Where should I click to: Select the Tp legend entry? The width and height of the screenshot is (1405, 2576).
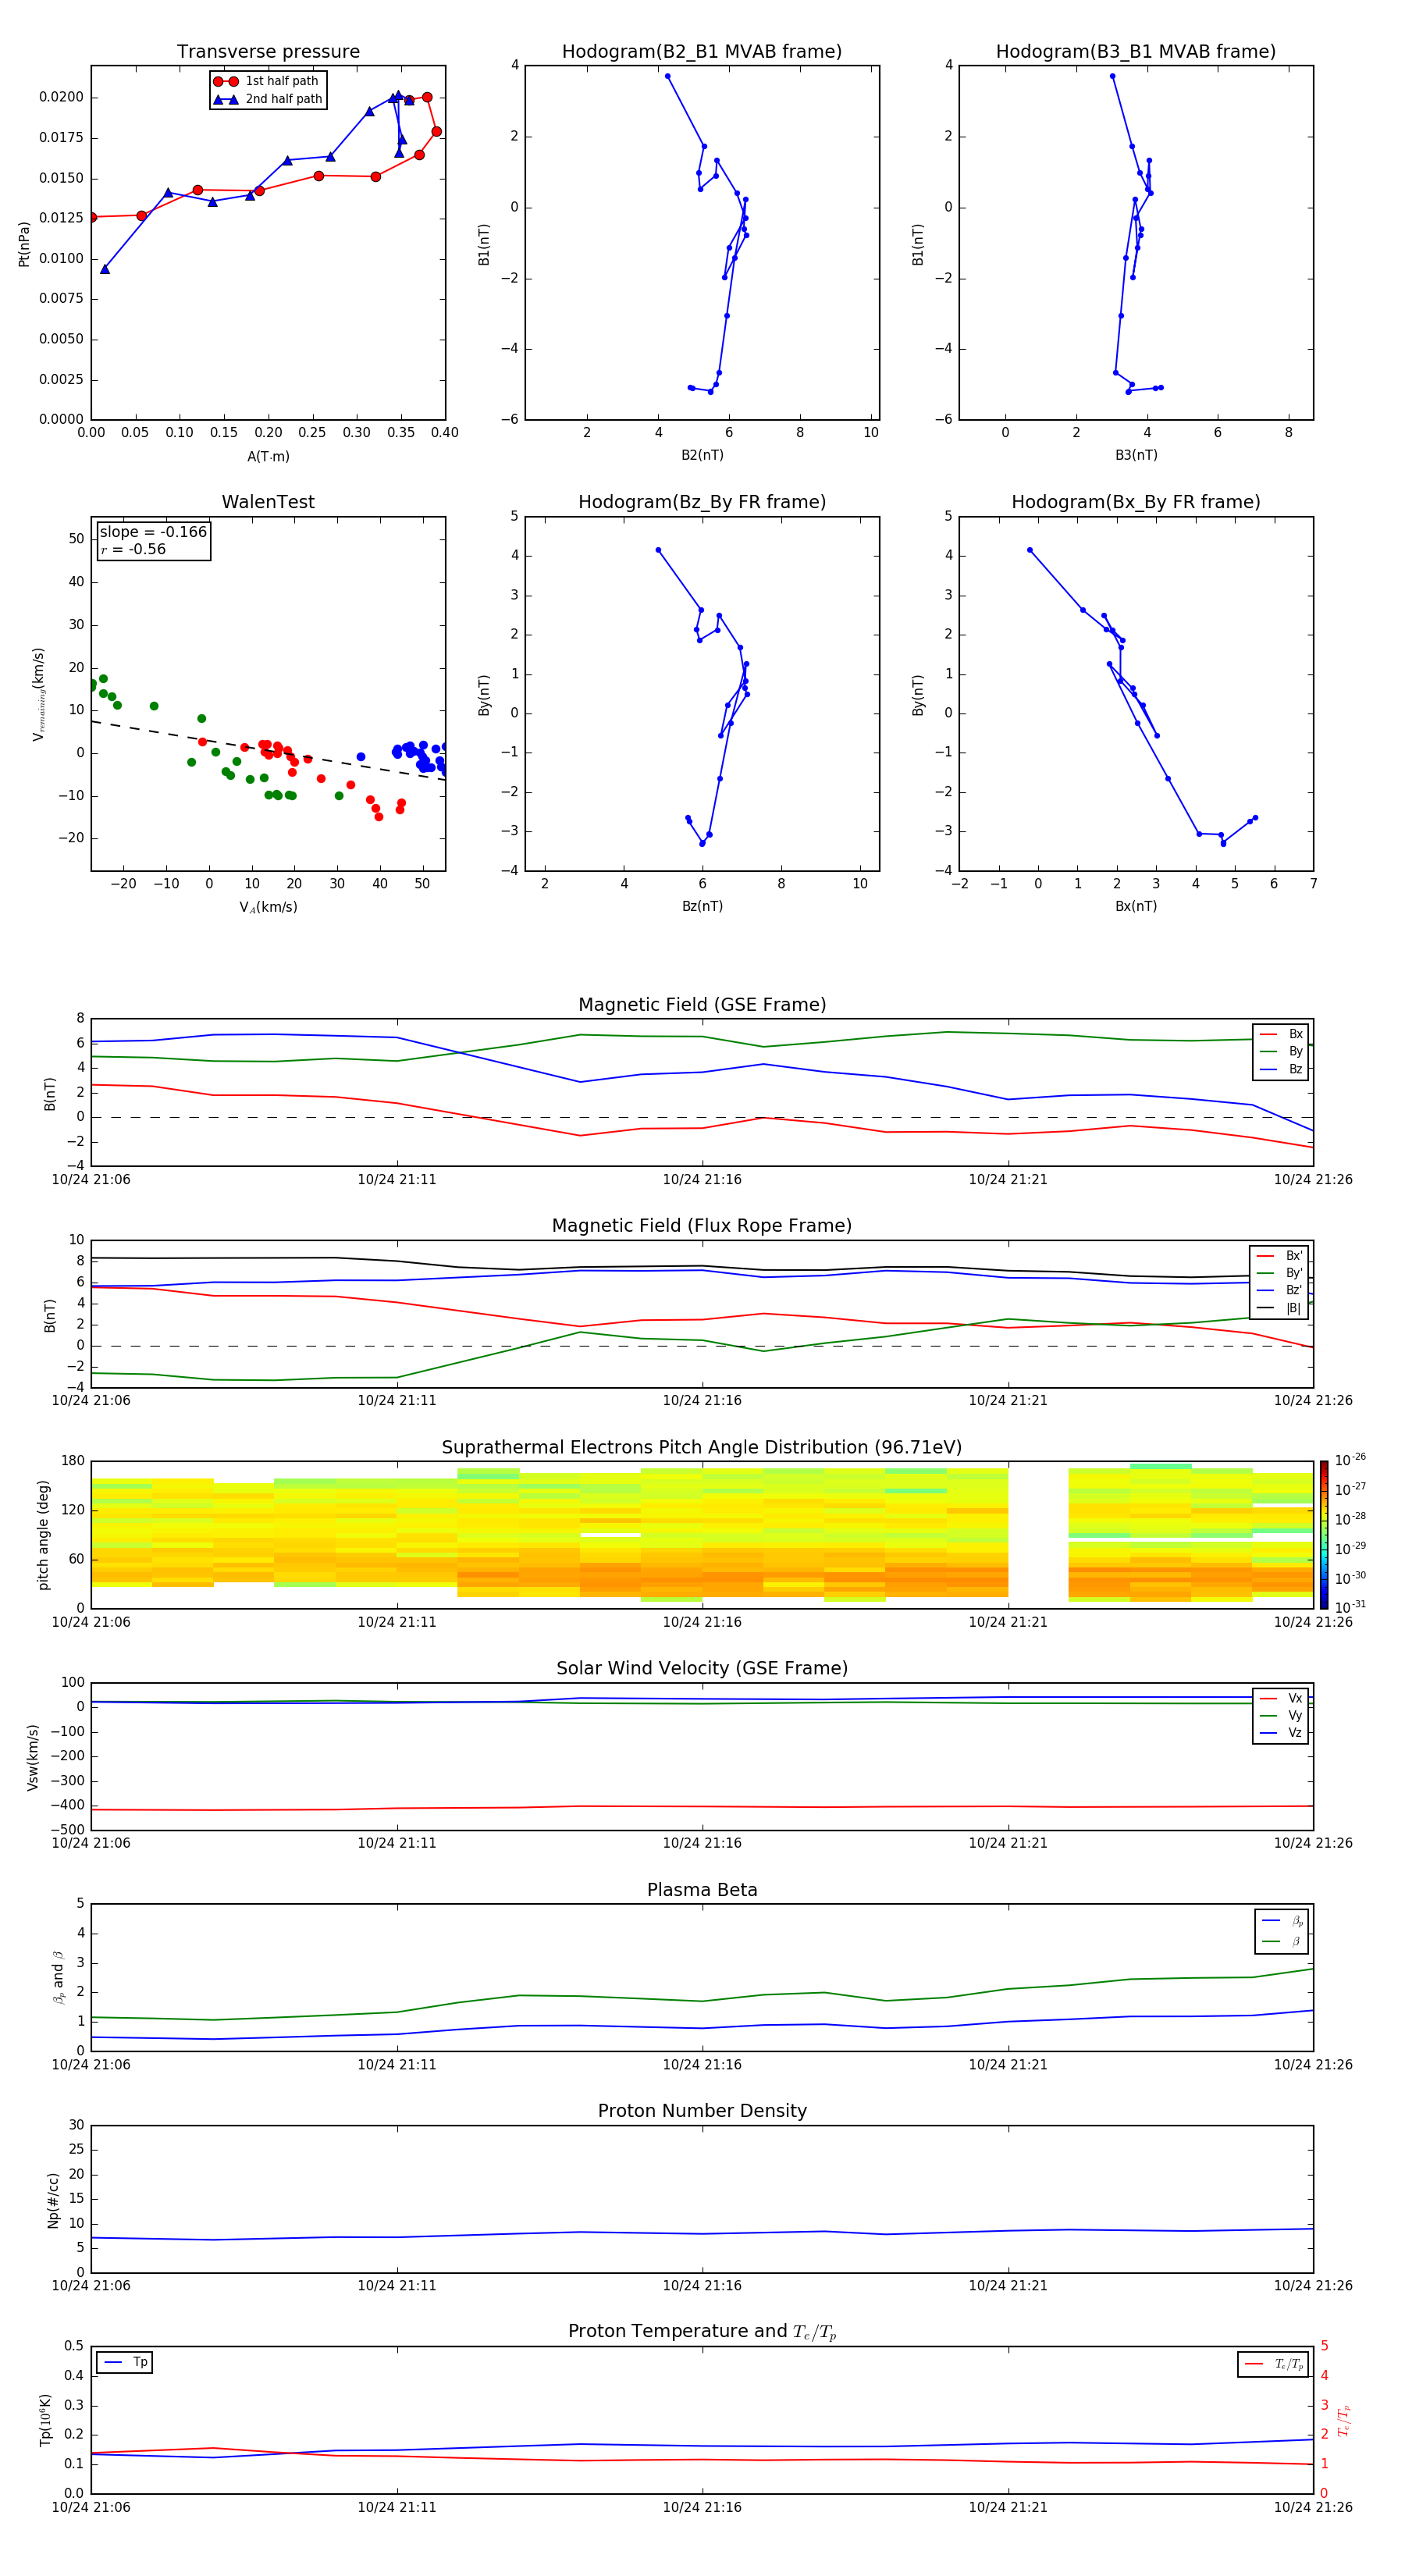126,2362
